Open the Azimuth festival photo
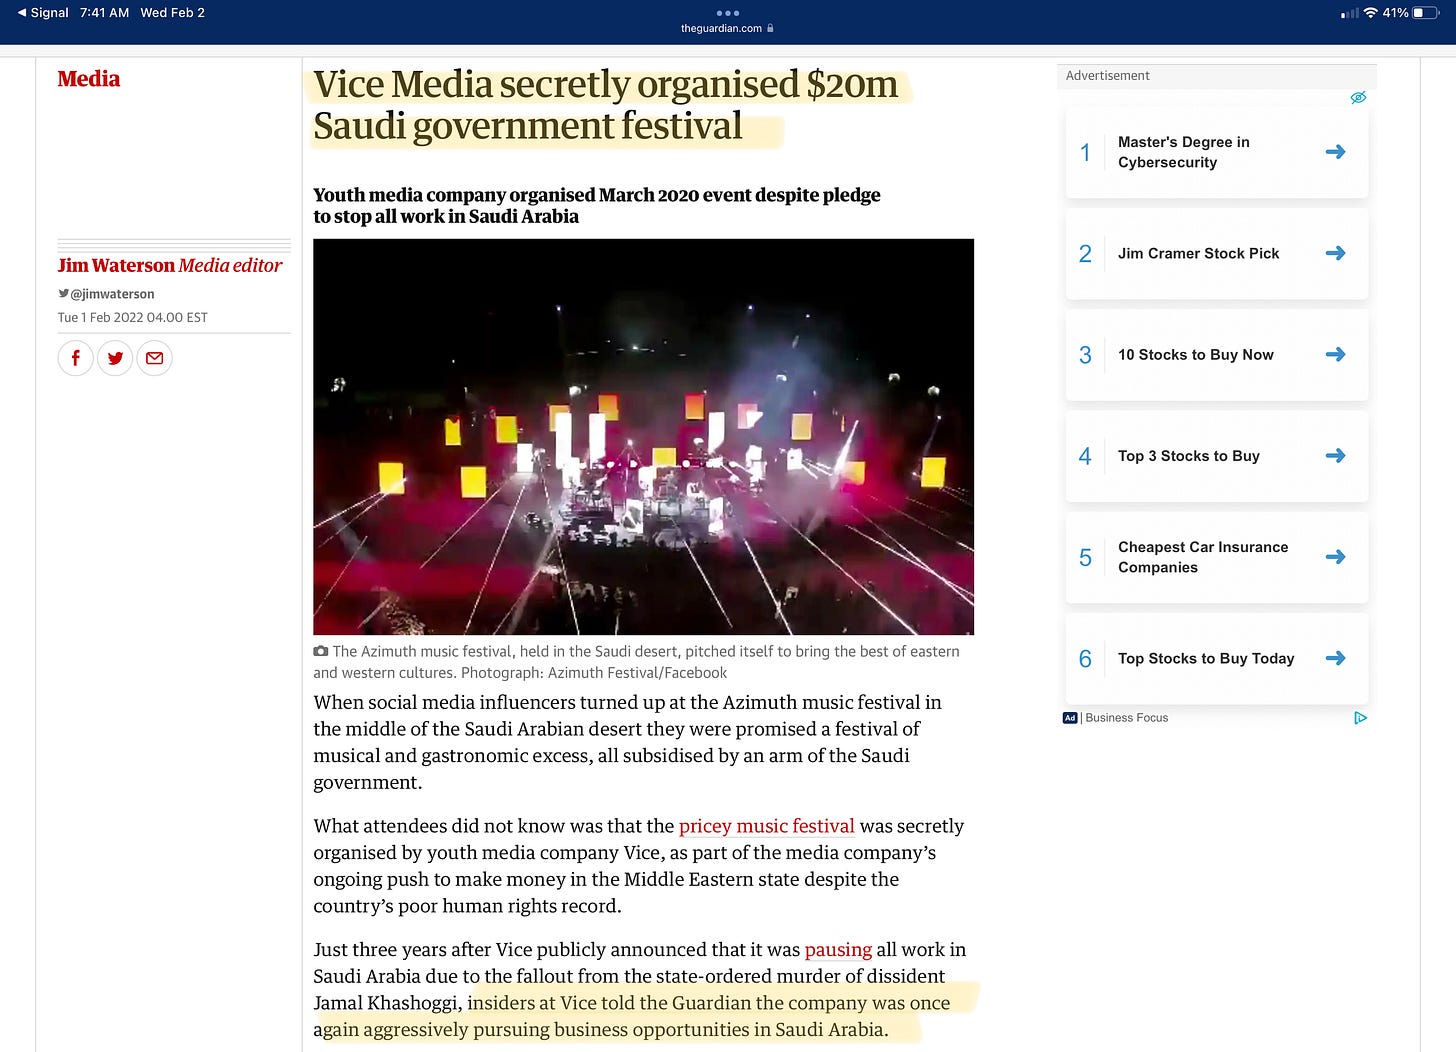 pos(643,436)
